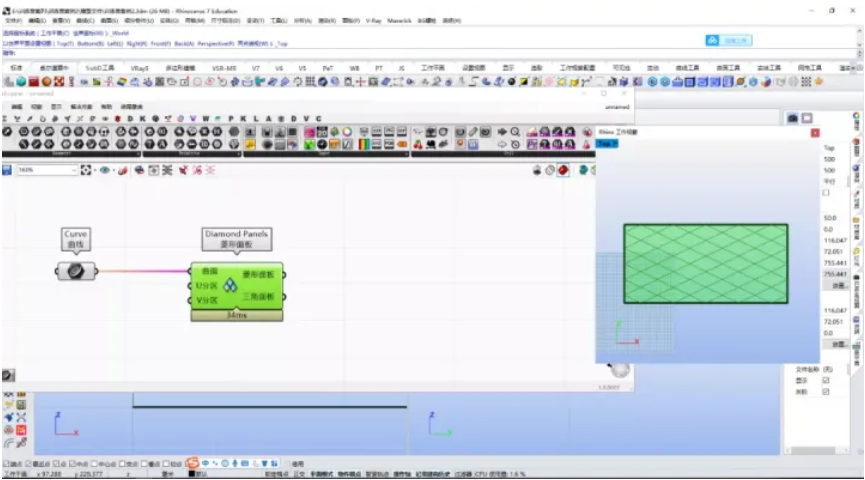Click the zoom magnifier icon in Grasshopper toolbar
This screenshot has width=865, height=480.
tap(515, 131)
